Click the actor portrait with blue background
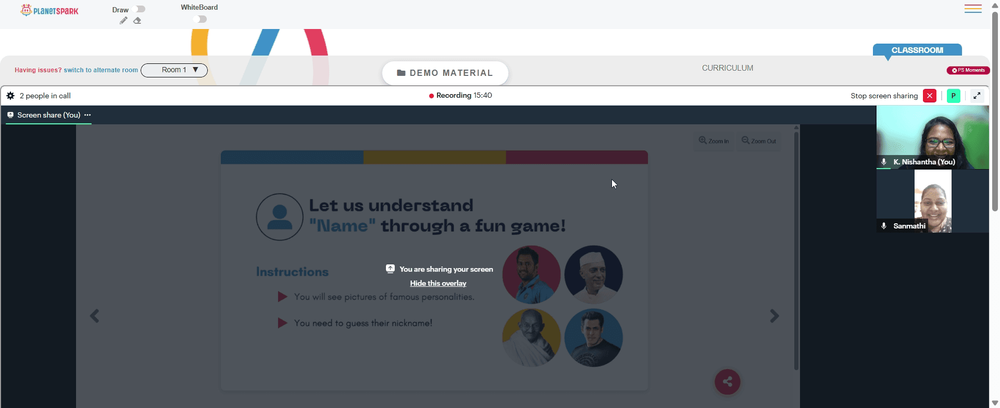The width and height of the screenshot is (1000, 408). pyautogui.click(x=594, y=338)
